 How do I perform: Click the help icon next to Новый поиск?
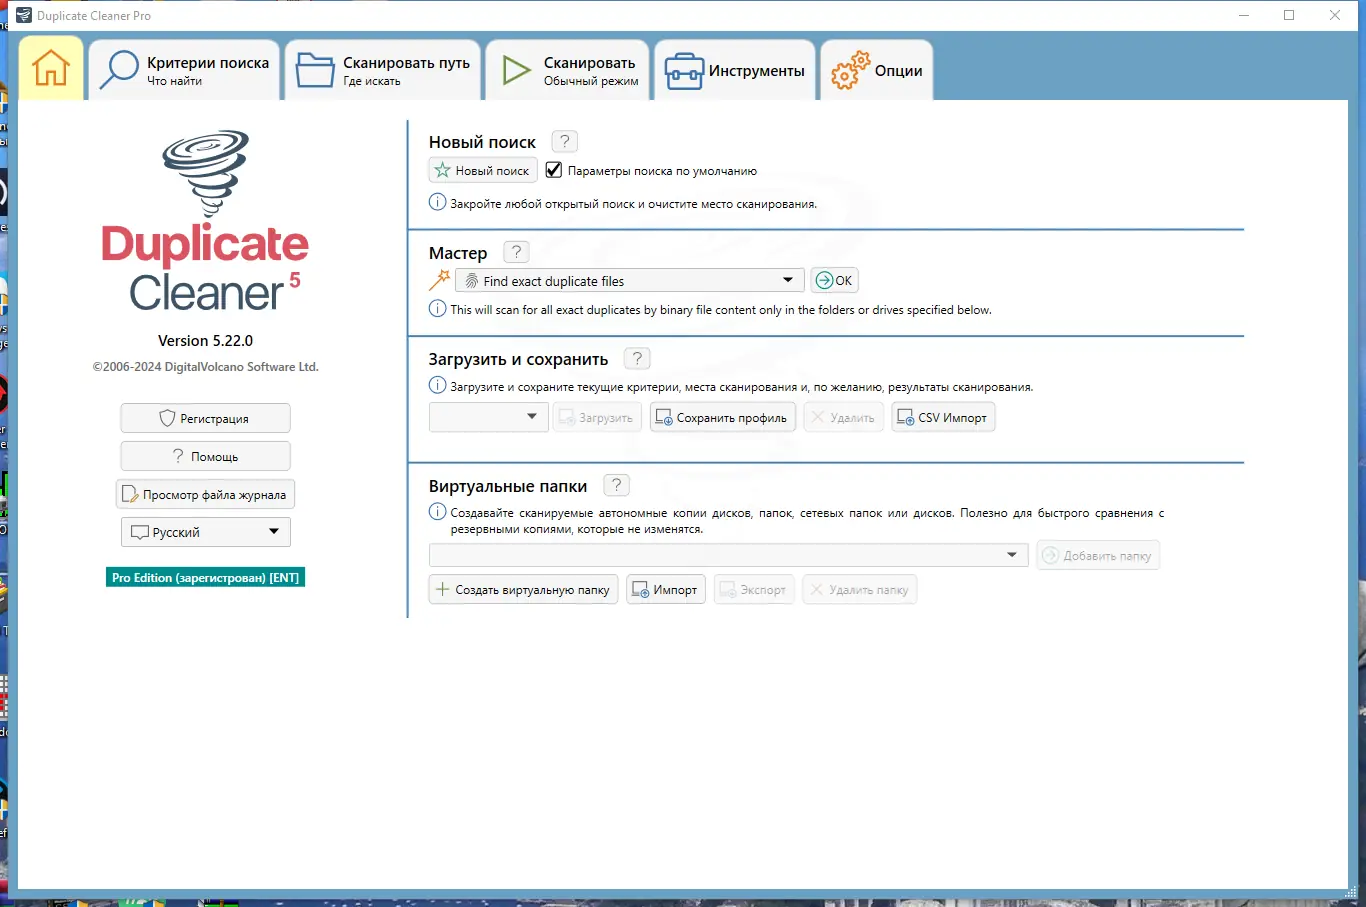563,141
